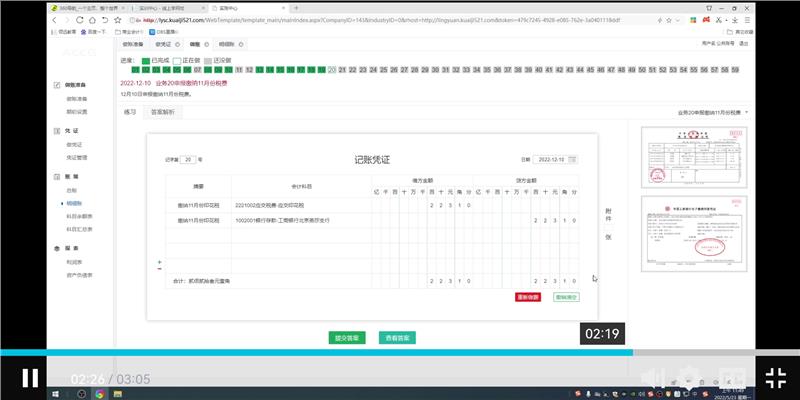Open 明细账 in the sidebar
The height and width of the screenshot is (400, 800).
(74, 202)
